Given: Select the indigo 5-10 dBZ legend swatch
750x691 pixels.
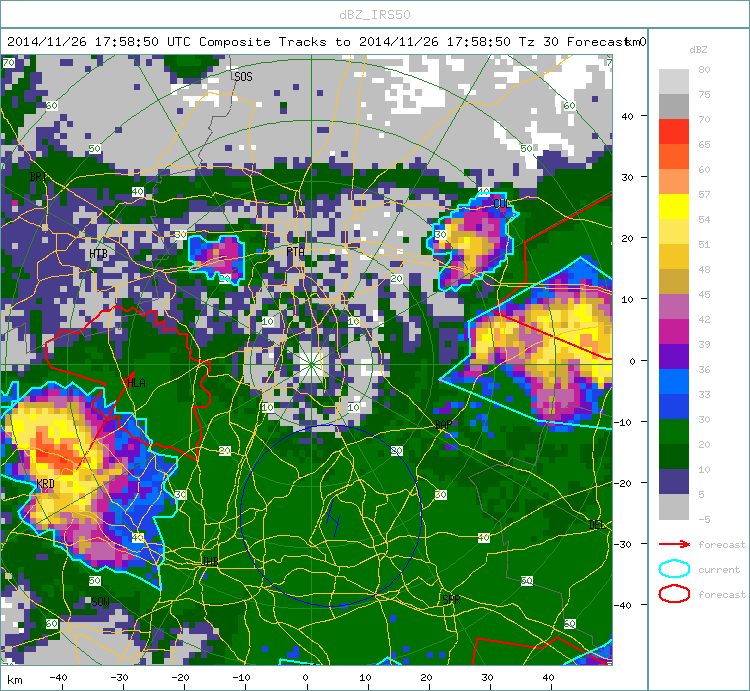Looking at the screenshot, I should click(674, 482).
